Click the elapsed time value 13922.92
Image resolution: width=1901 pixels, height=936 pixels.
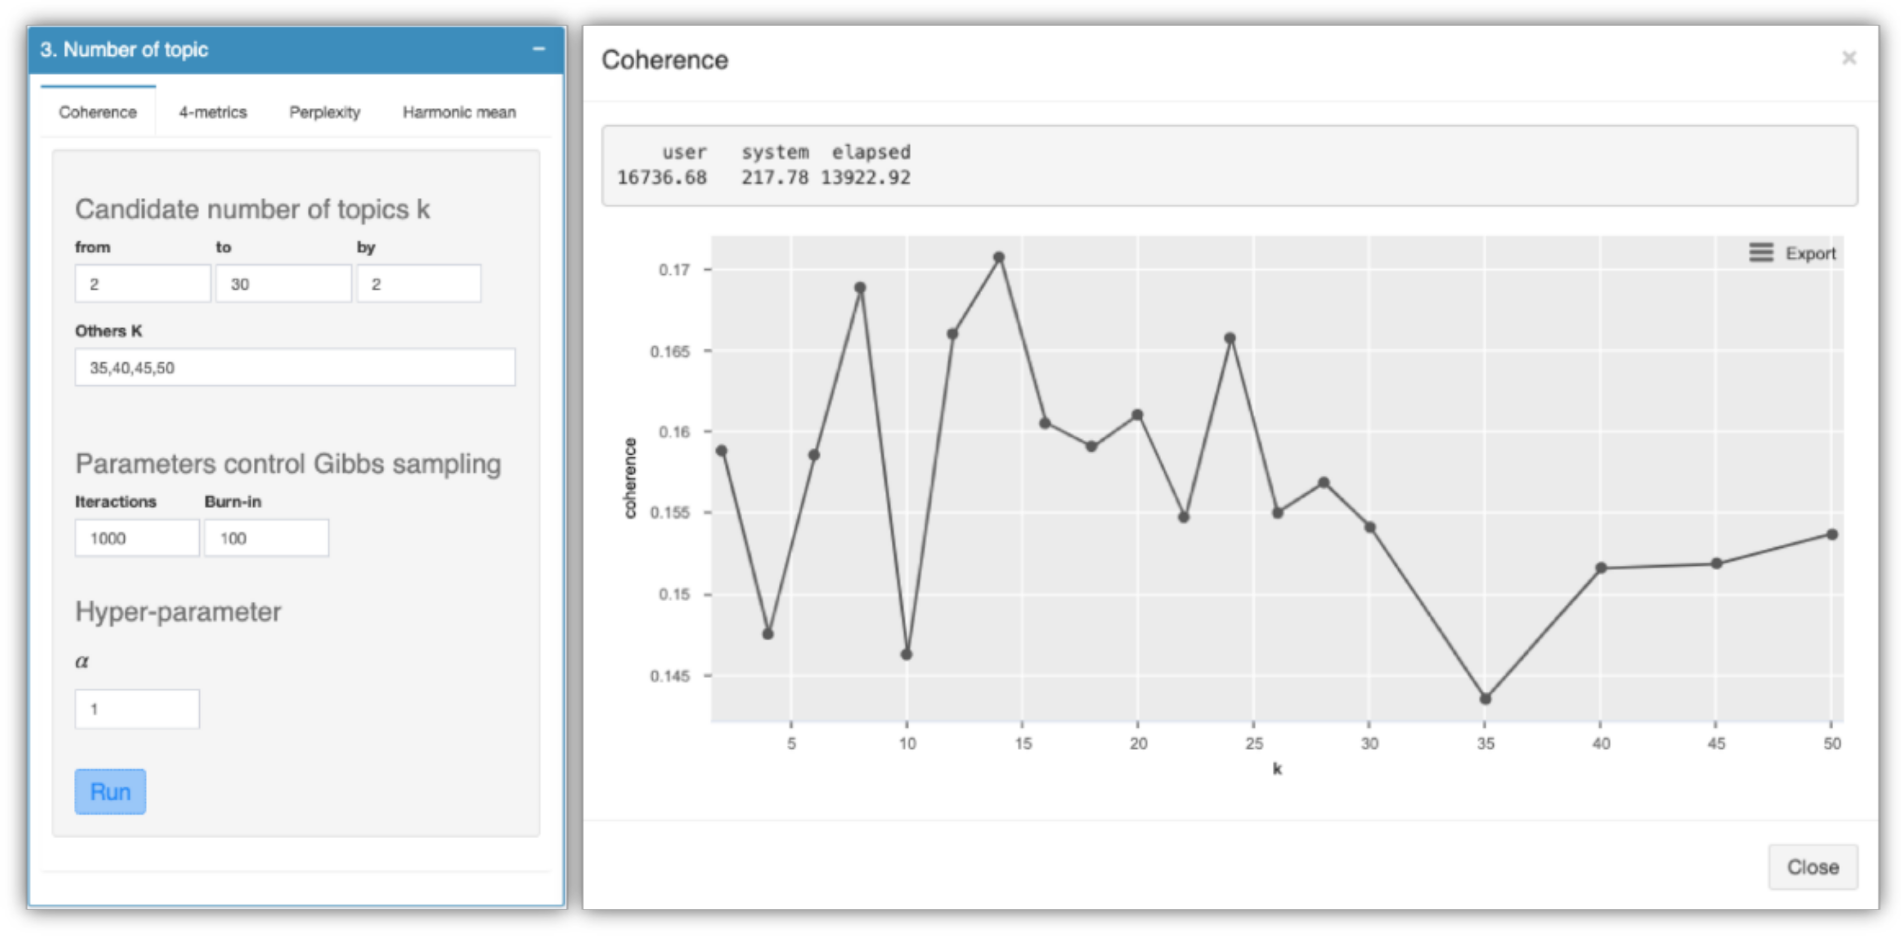(866, 178)
